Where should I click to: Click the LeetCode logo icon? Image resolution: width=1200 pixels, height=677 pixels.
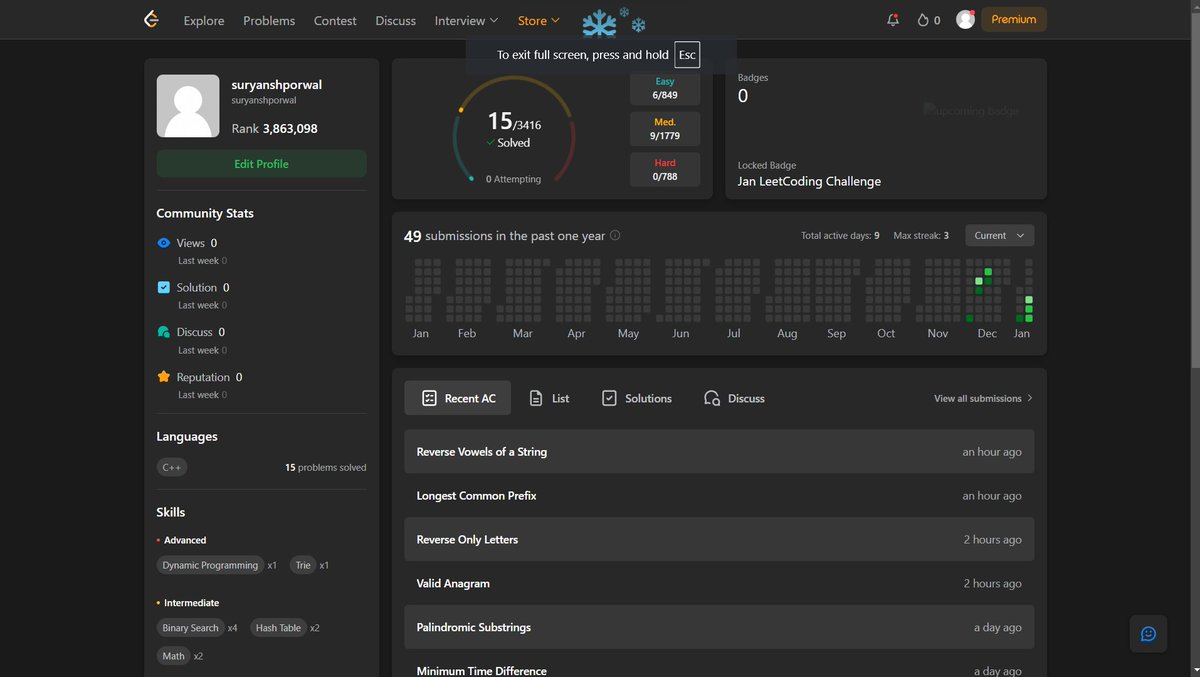pyautogui.click(x=151, y=20)
